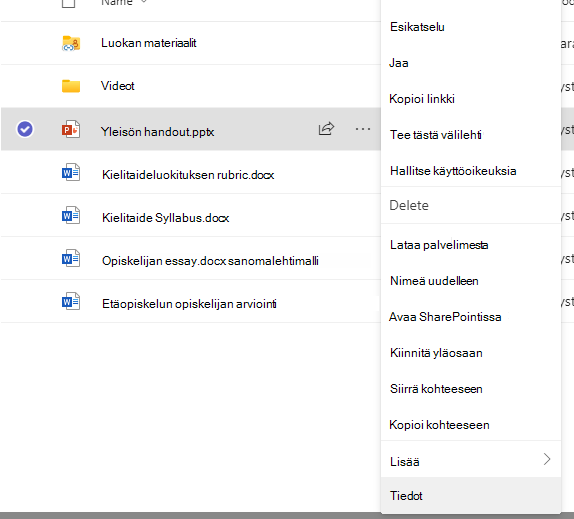The height and width of the screenshot is (519, 574).
Task: Open the Name column sort dropdown
Action: pyautogui.click(x=144, y=2)
